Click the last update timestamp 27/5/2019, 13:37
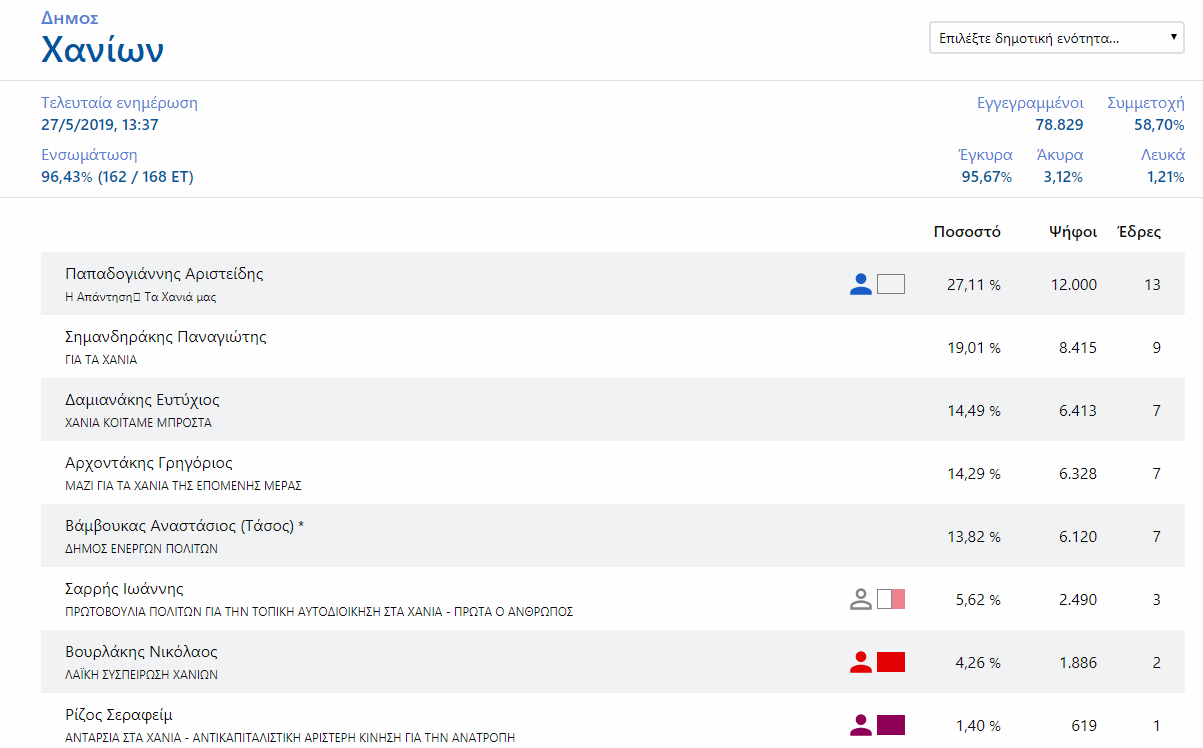Screen dimensions: 1203x748 pyautogui.click(x=100, y=125)
